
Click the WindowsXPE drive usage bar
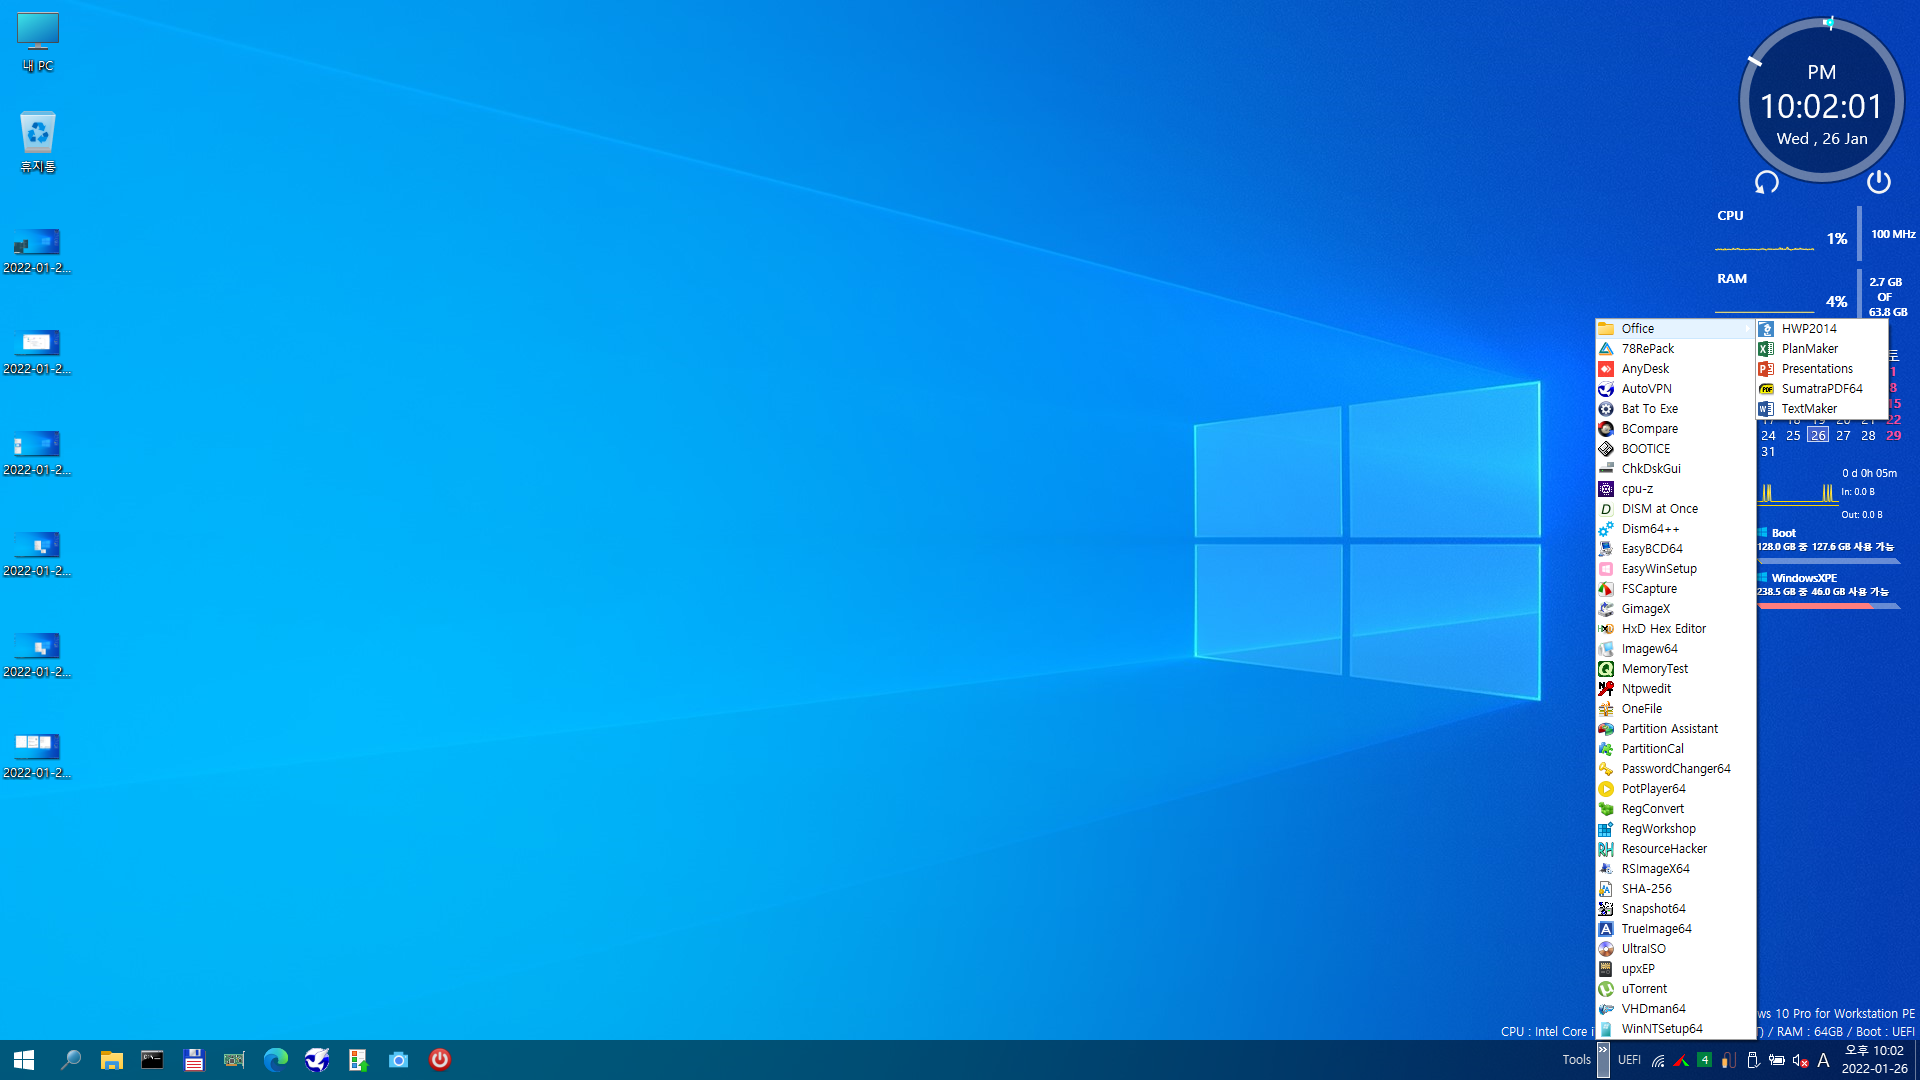click(1828, 605)
